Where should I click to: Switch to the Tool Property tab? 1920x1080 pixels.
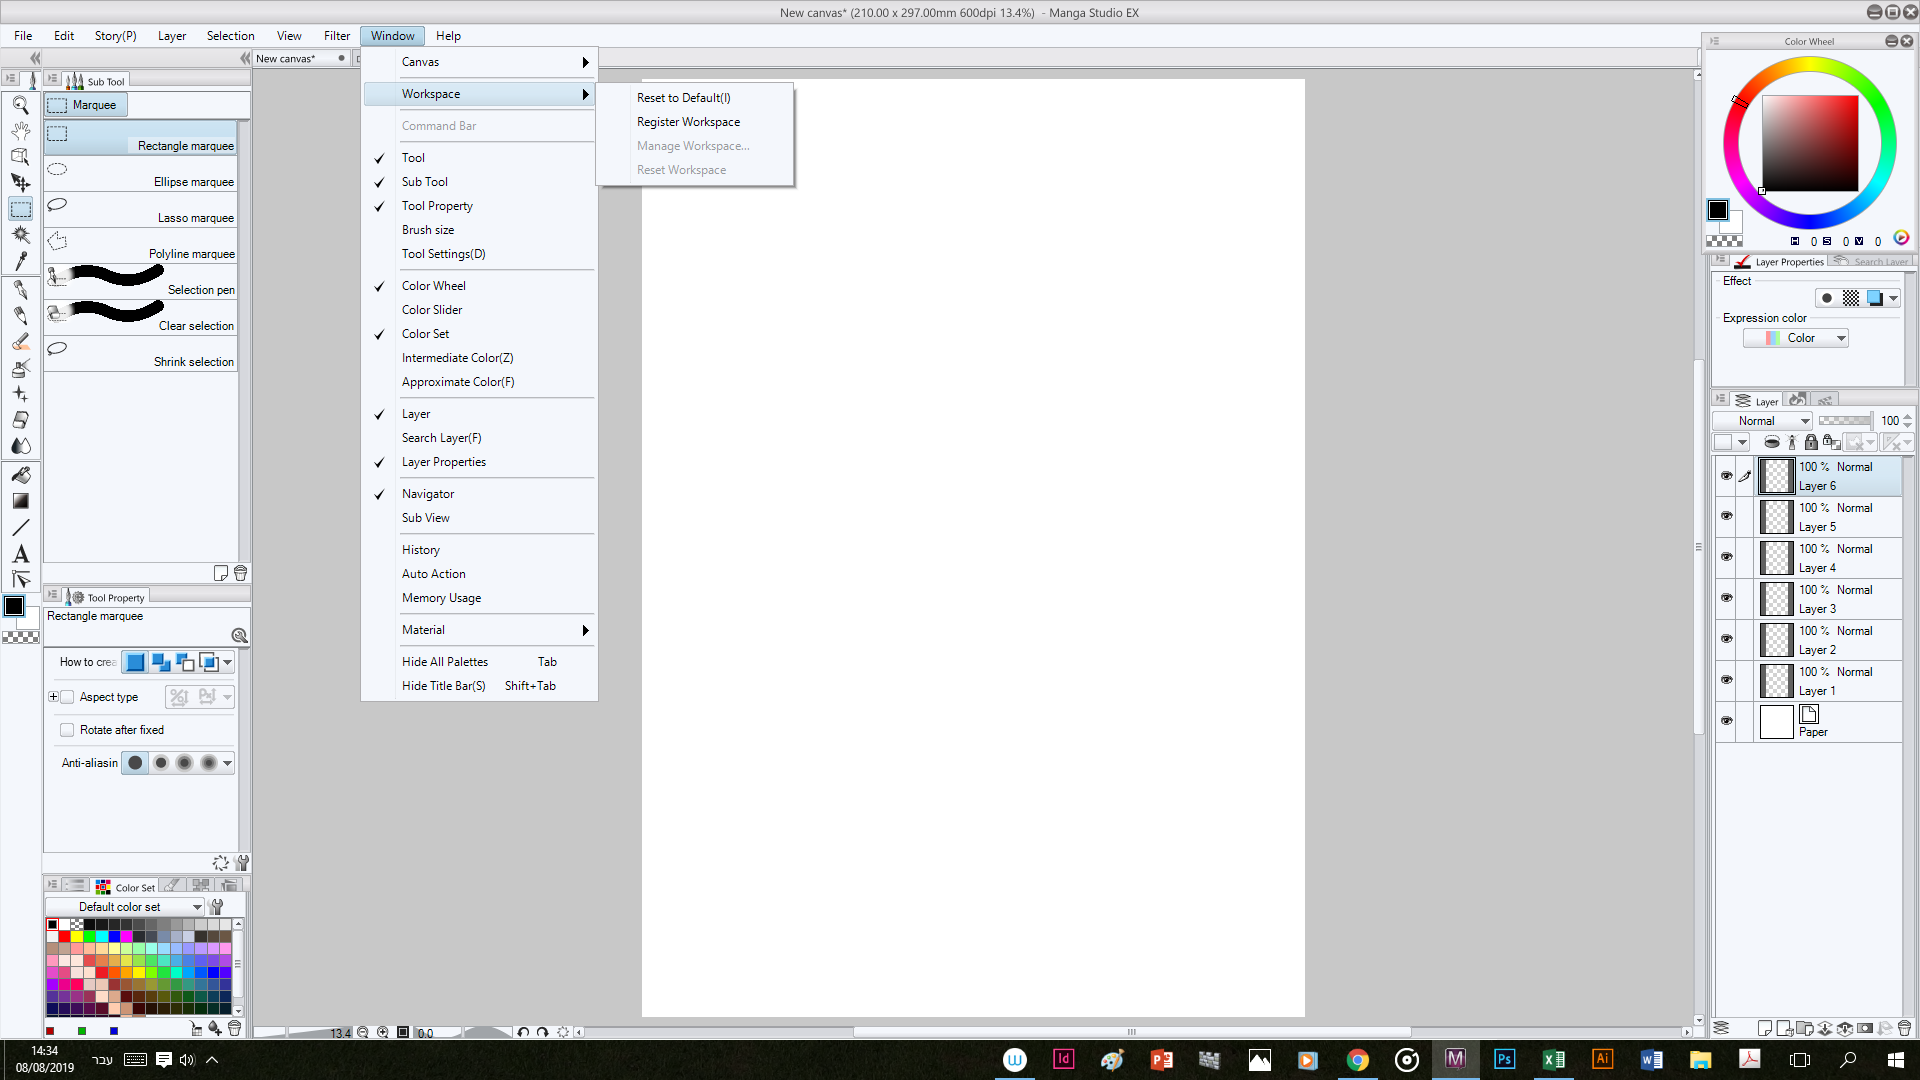point(110,596)
